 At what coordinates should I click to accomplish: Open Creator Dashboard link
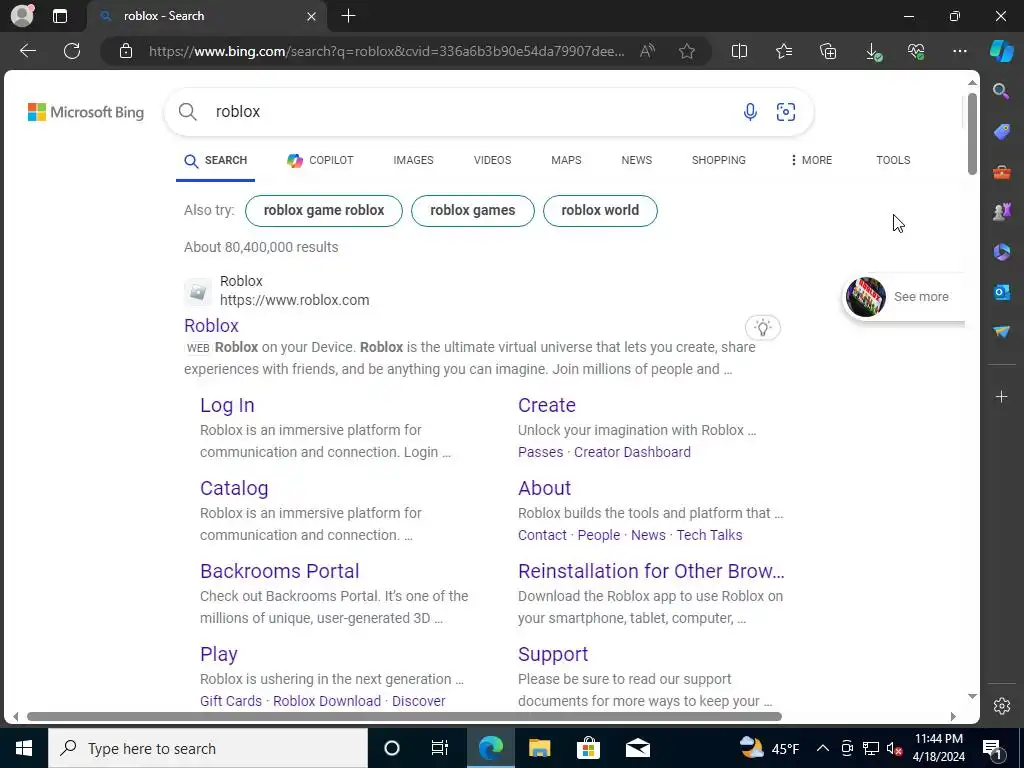(x=632, y=452)
